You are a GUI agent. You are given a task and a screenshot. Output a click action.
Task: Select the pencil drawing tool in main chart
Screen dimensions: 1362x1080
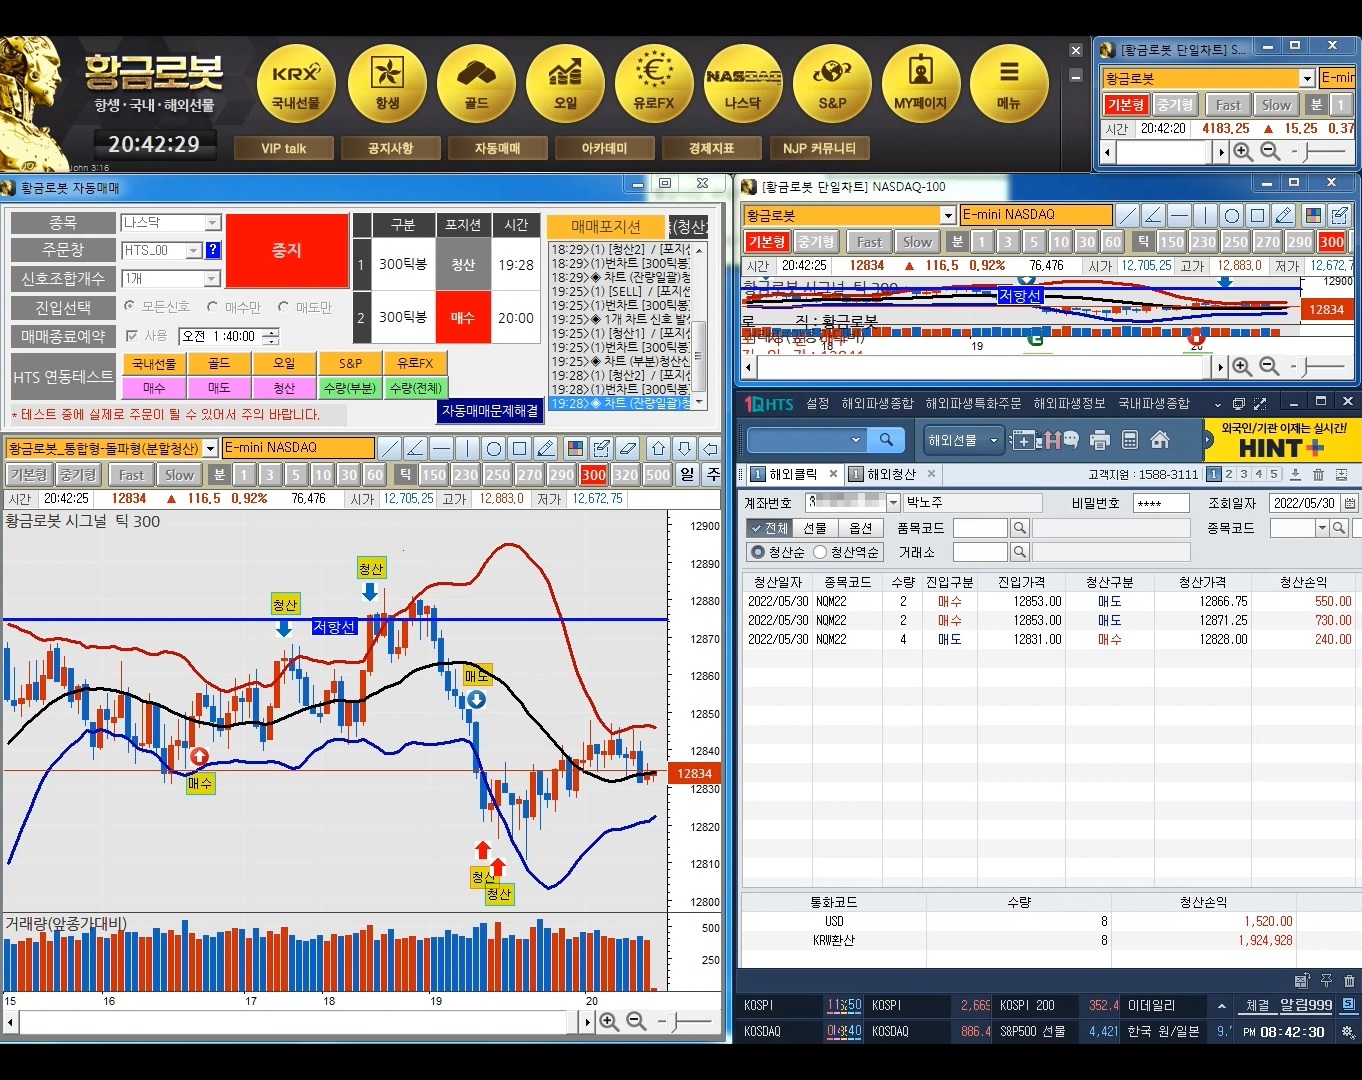click(x=546, y=448)
